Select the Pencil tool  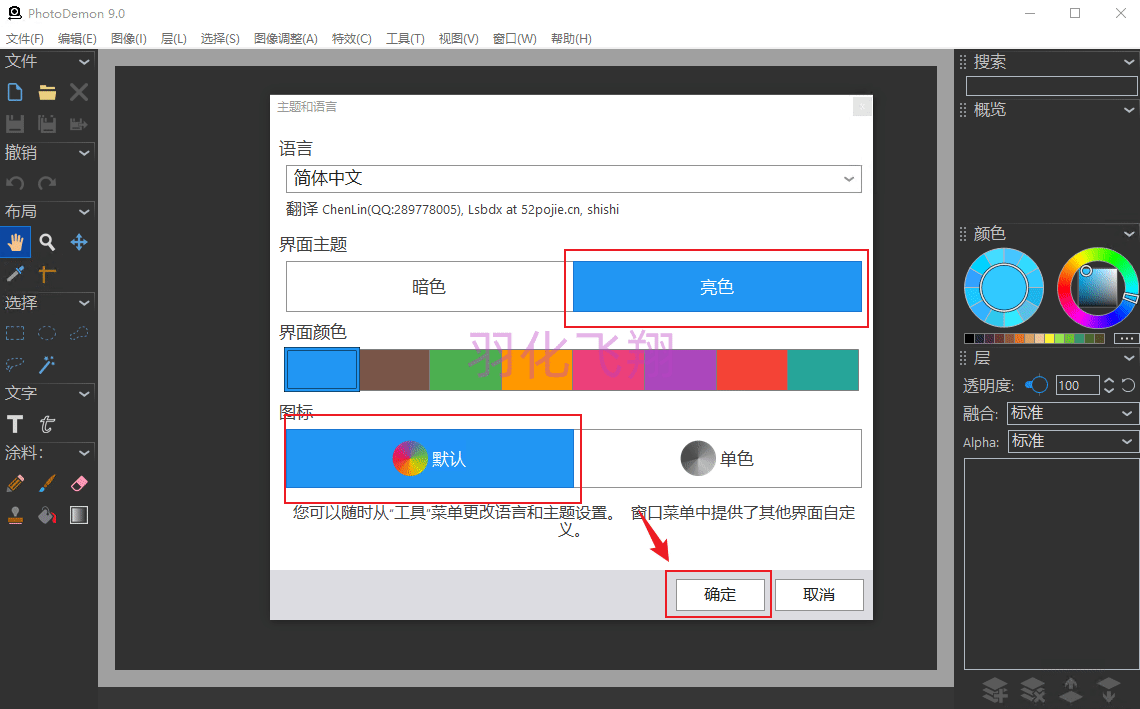15,484
